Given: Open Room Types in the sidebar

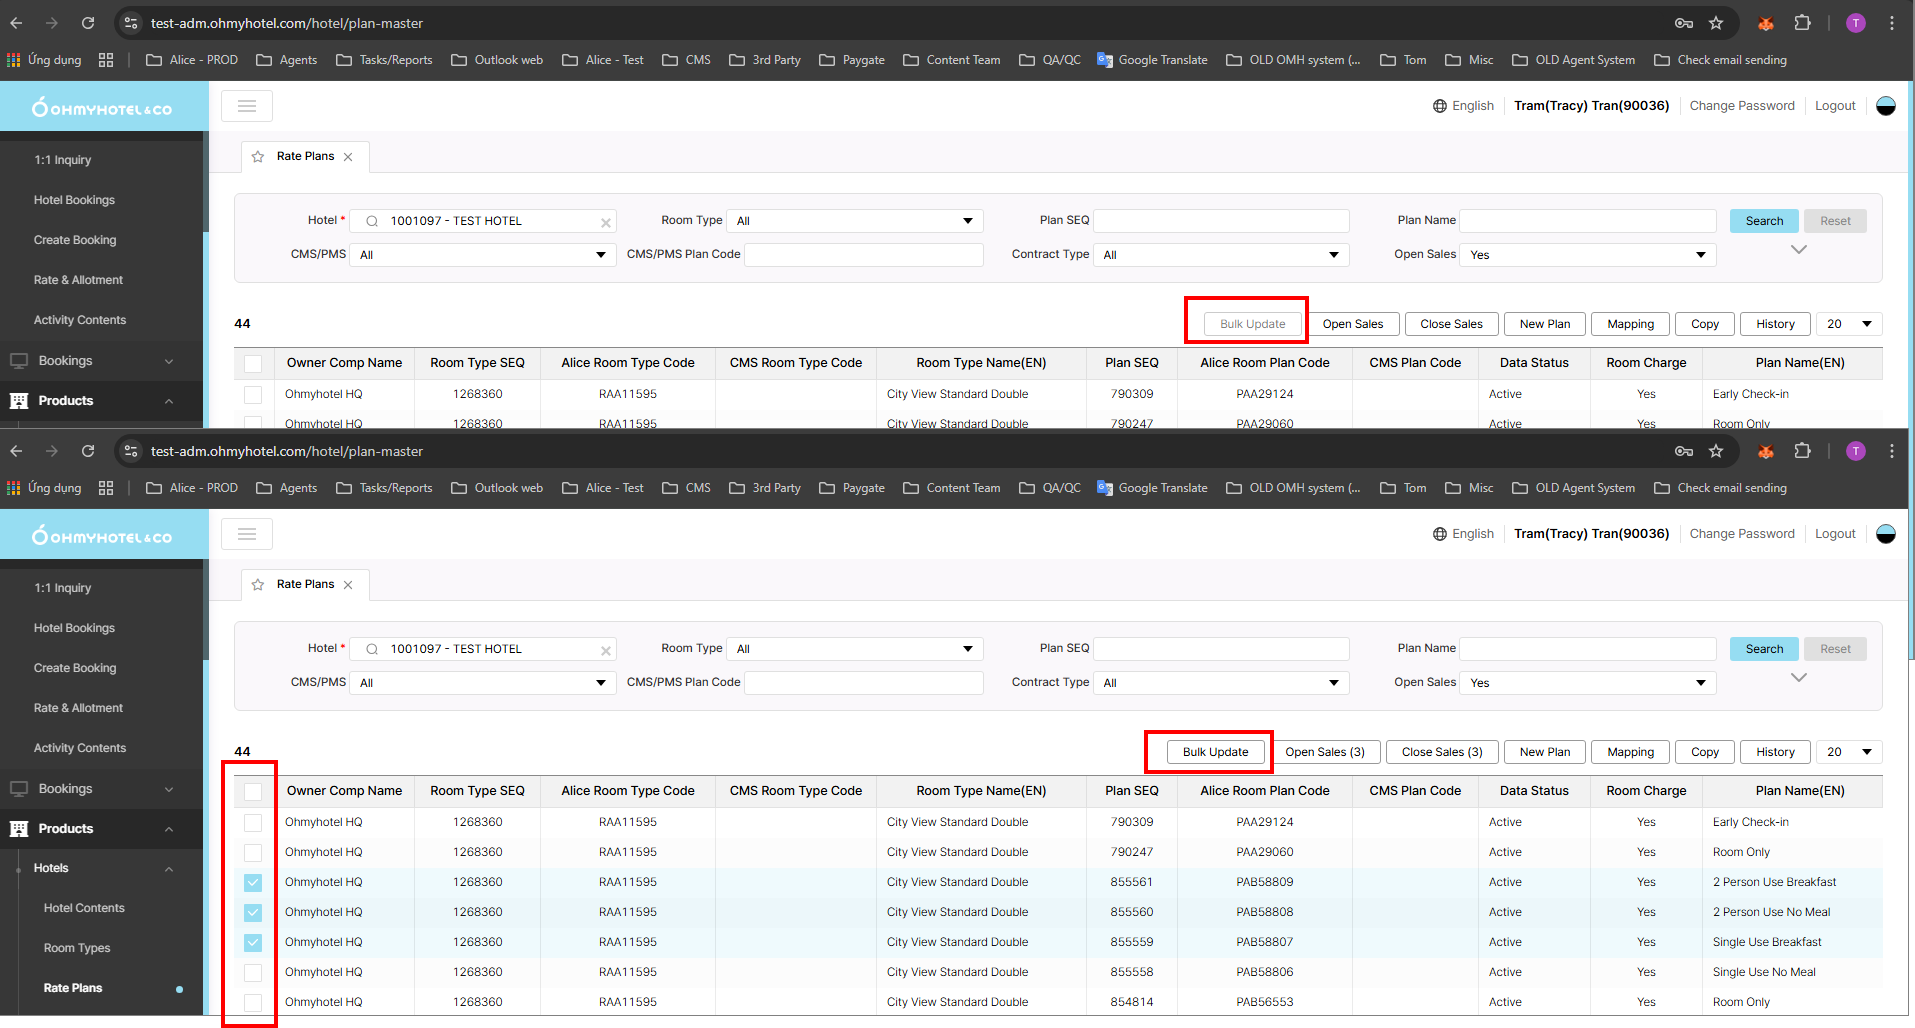Looking at the screenshot, I should pyautogui.click(x=77, y=948).
